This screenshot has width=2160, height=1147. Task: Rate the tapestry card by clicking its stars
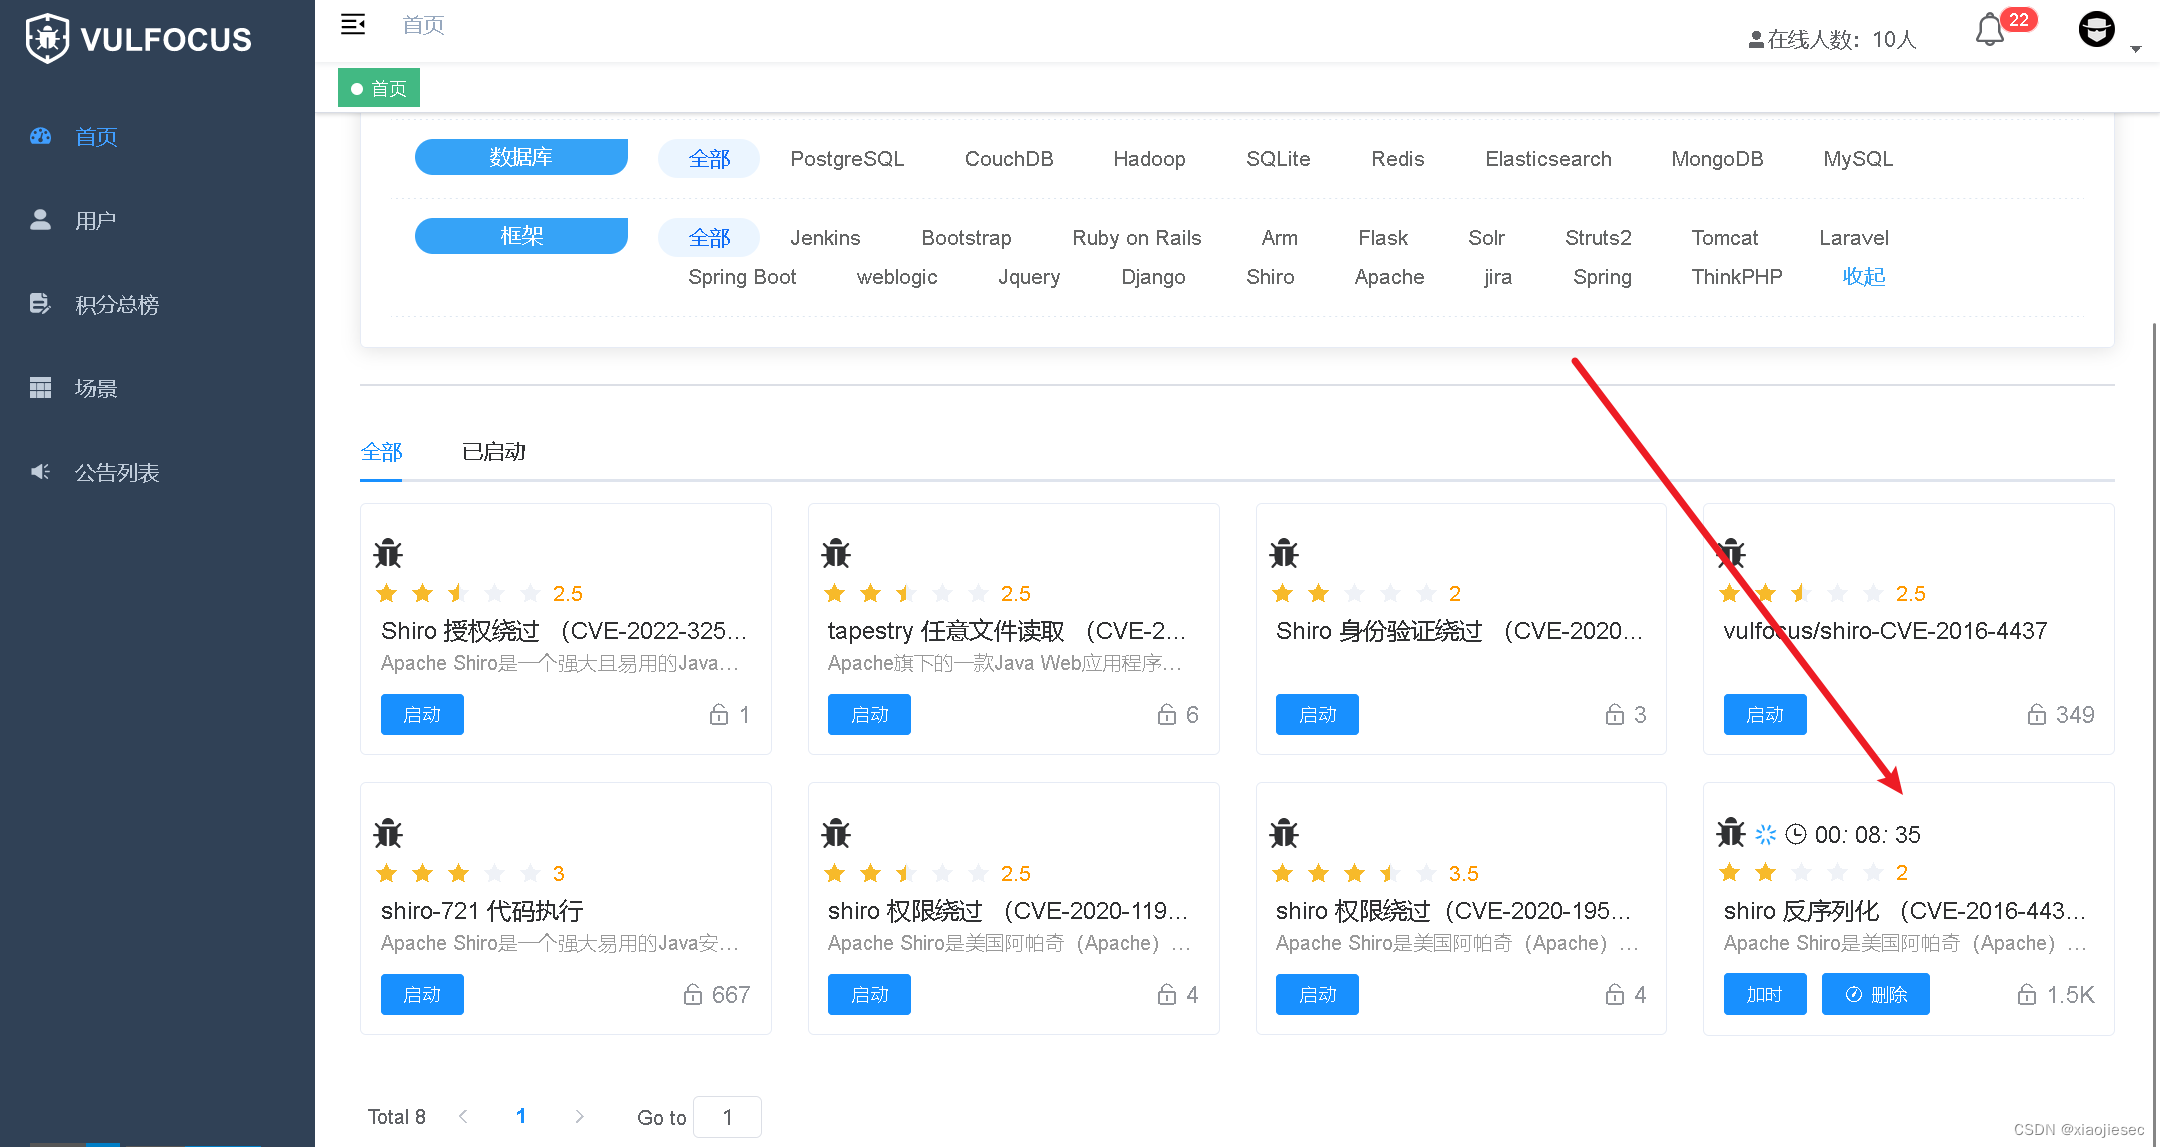tap(905, 592)
